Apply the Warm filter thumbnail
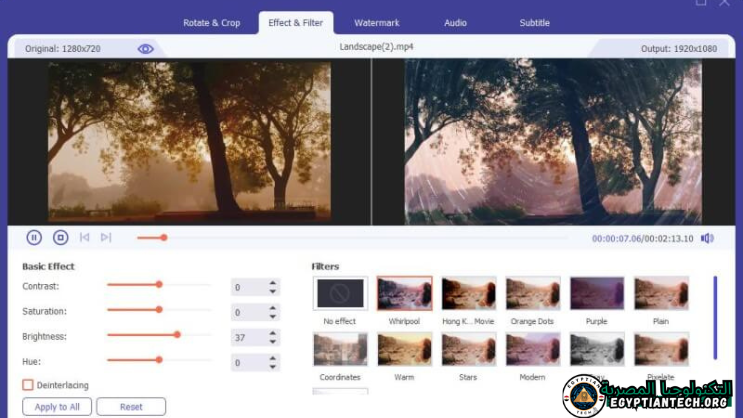 (405, 349)
